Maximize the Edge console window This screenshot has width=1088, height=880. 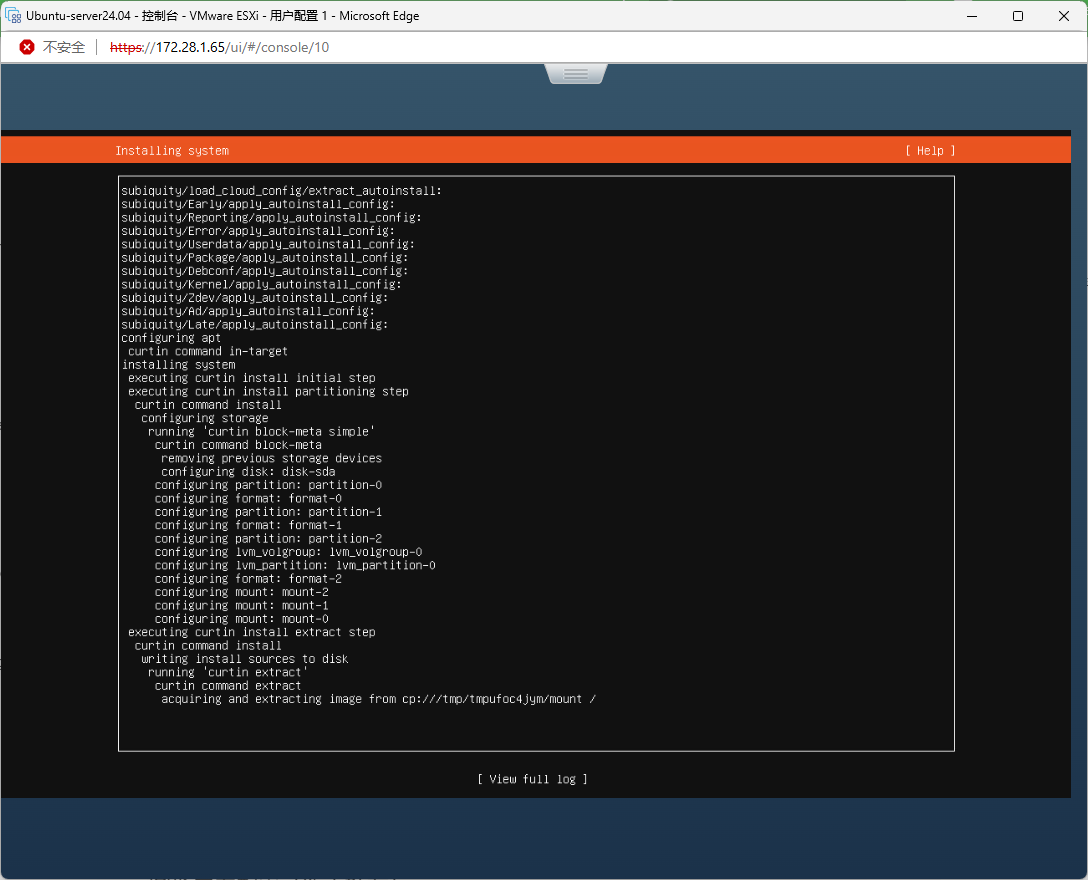coord(1017,16)
